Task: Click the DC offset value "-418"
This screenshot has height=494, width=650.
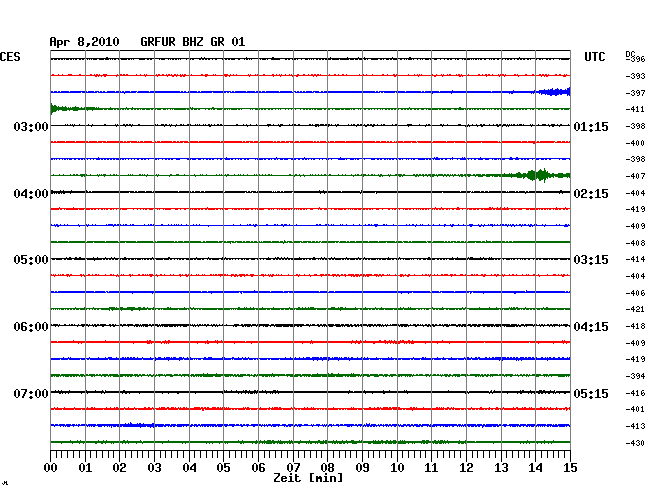Action: (635, 326)
